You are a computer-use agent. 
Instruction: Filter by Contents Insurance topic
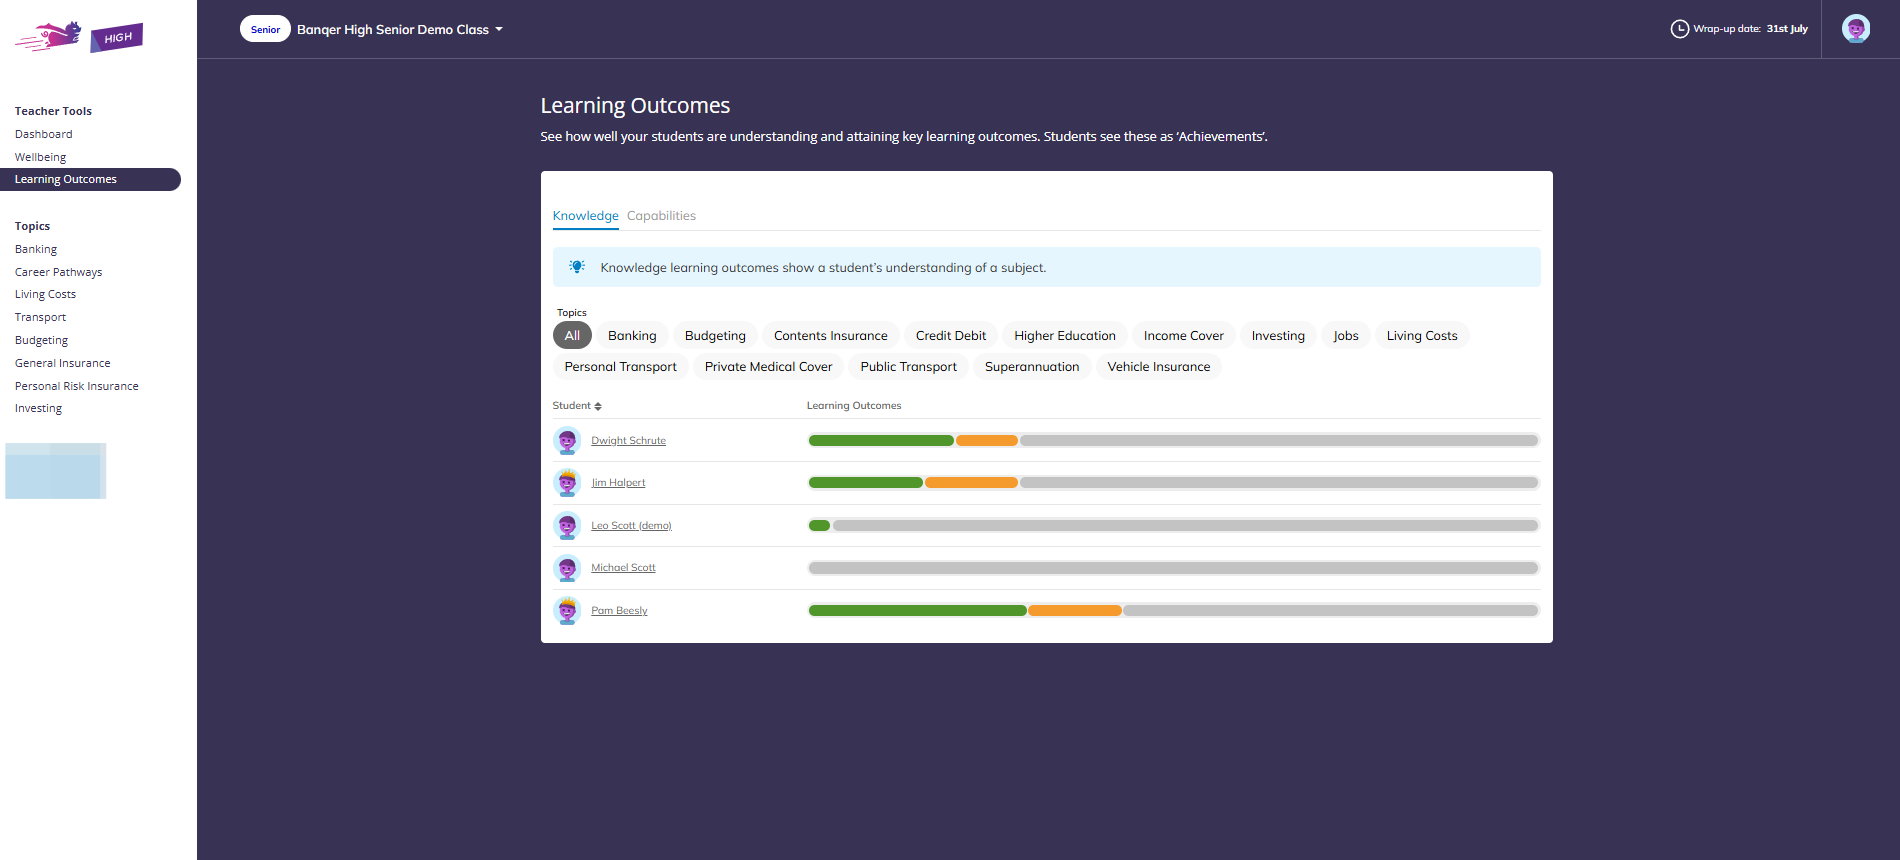(831, 336)
